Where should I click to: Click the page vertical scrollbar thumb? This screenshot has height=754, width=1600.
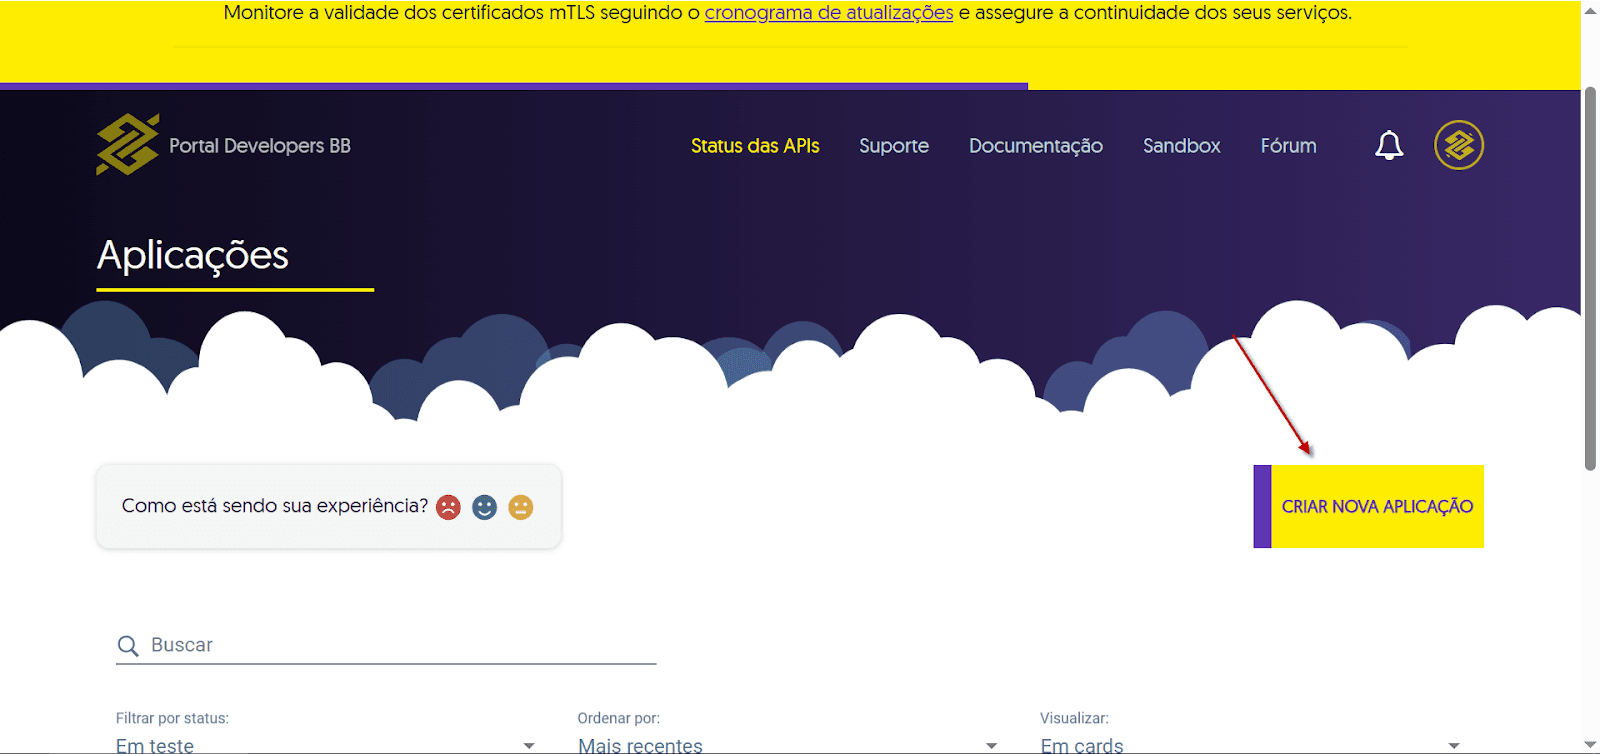pos(1590,278)
